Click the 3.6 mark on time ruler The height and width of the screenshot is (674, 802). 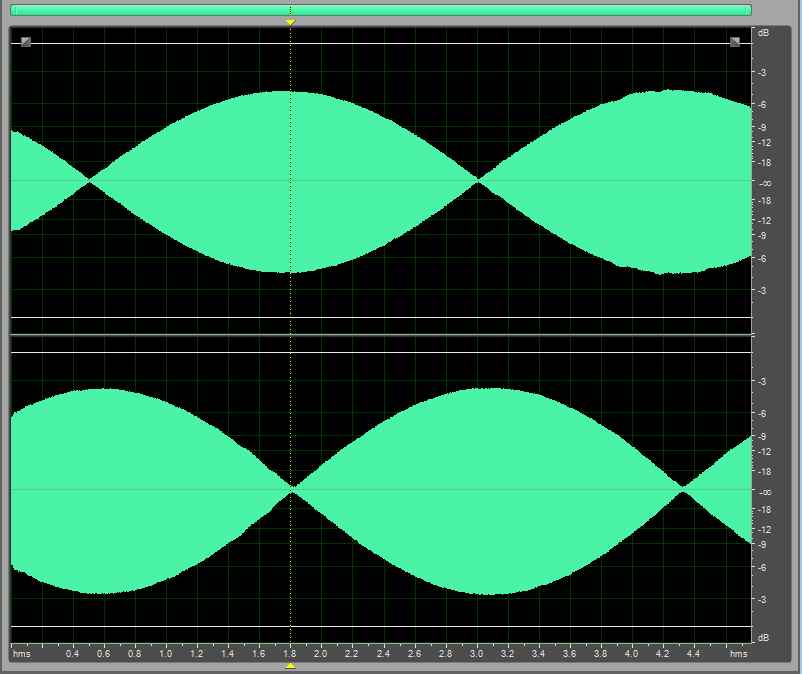[569, 654]
